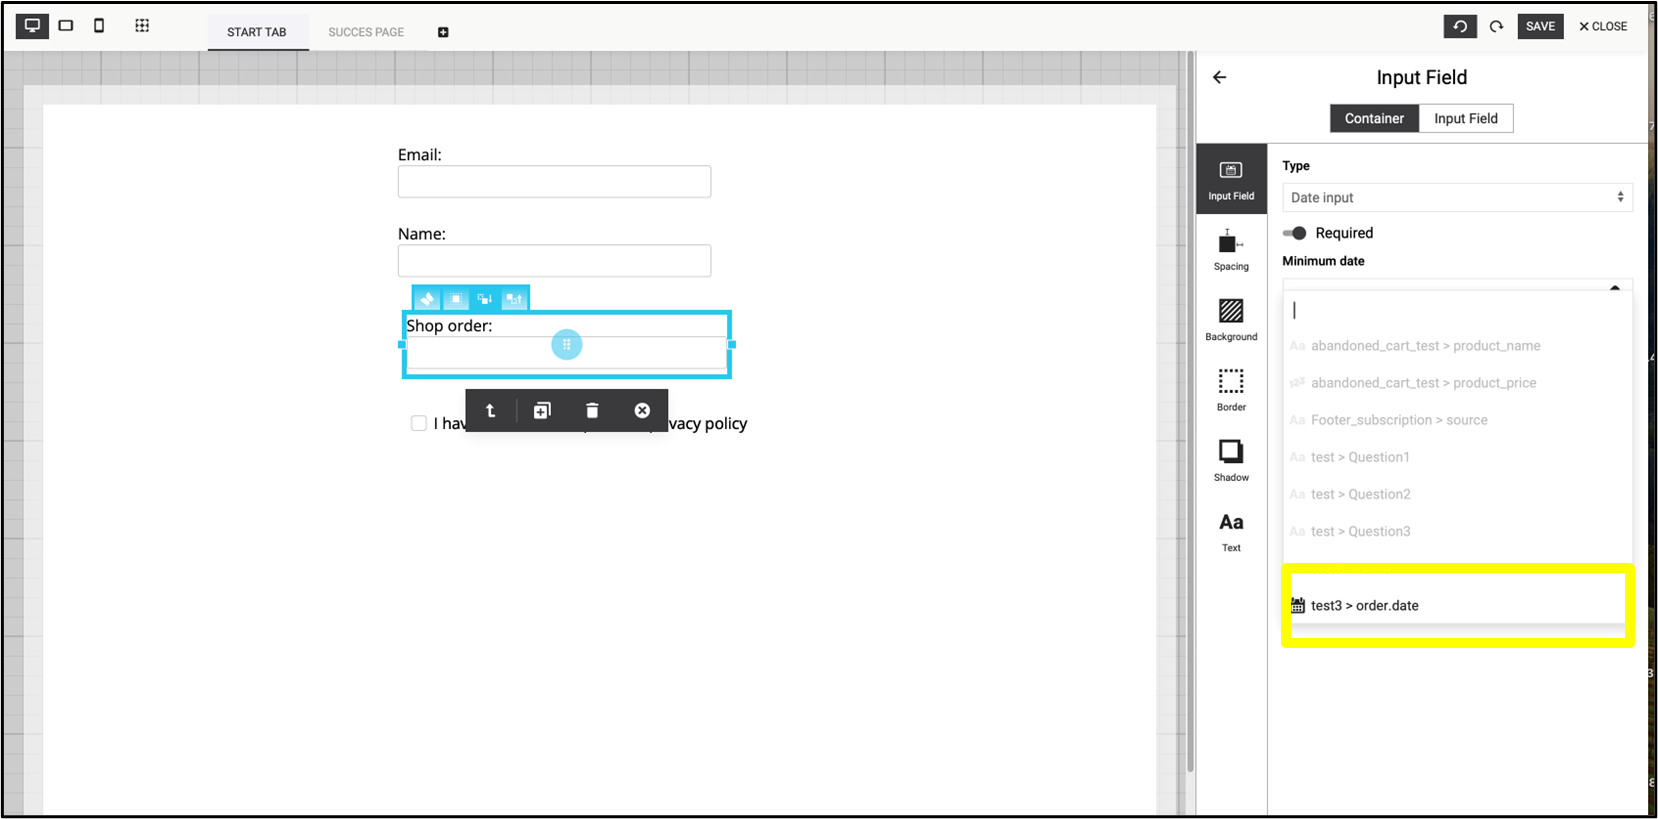Select parent element with the up-arrow icon
Screen dimensions: 1658x819
(490, 410)
